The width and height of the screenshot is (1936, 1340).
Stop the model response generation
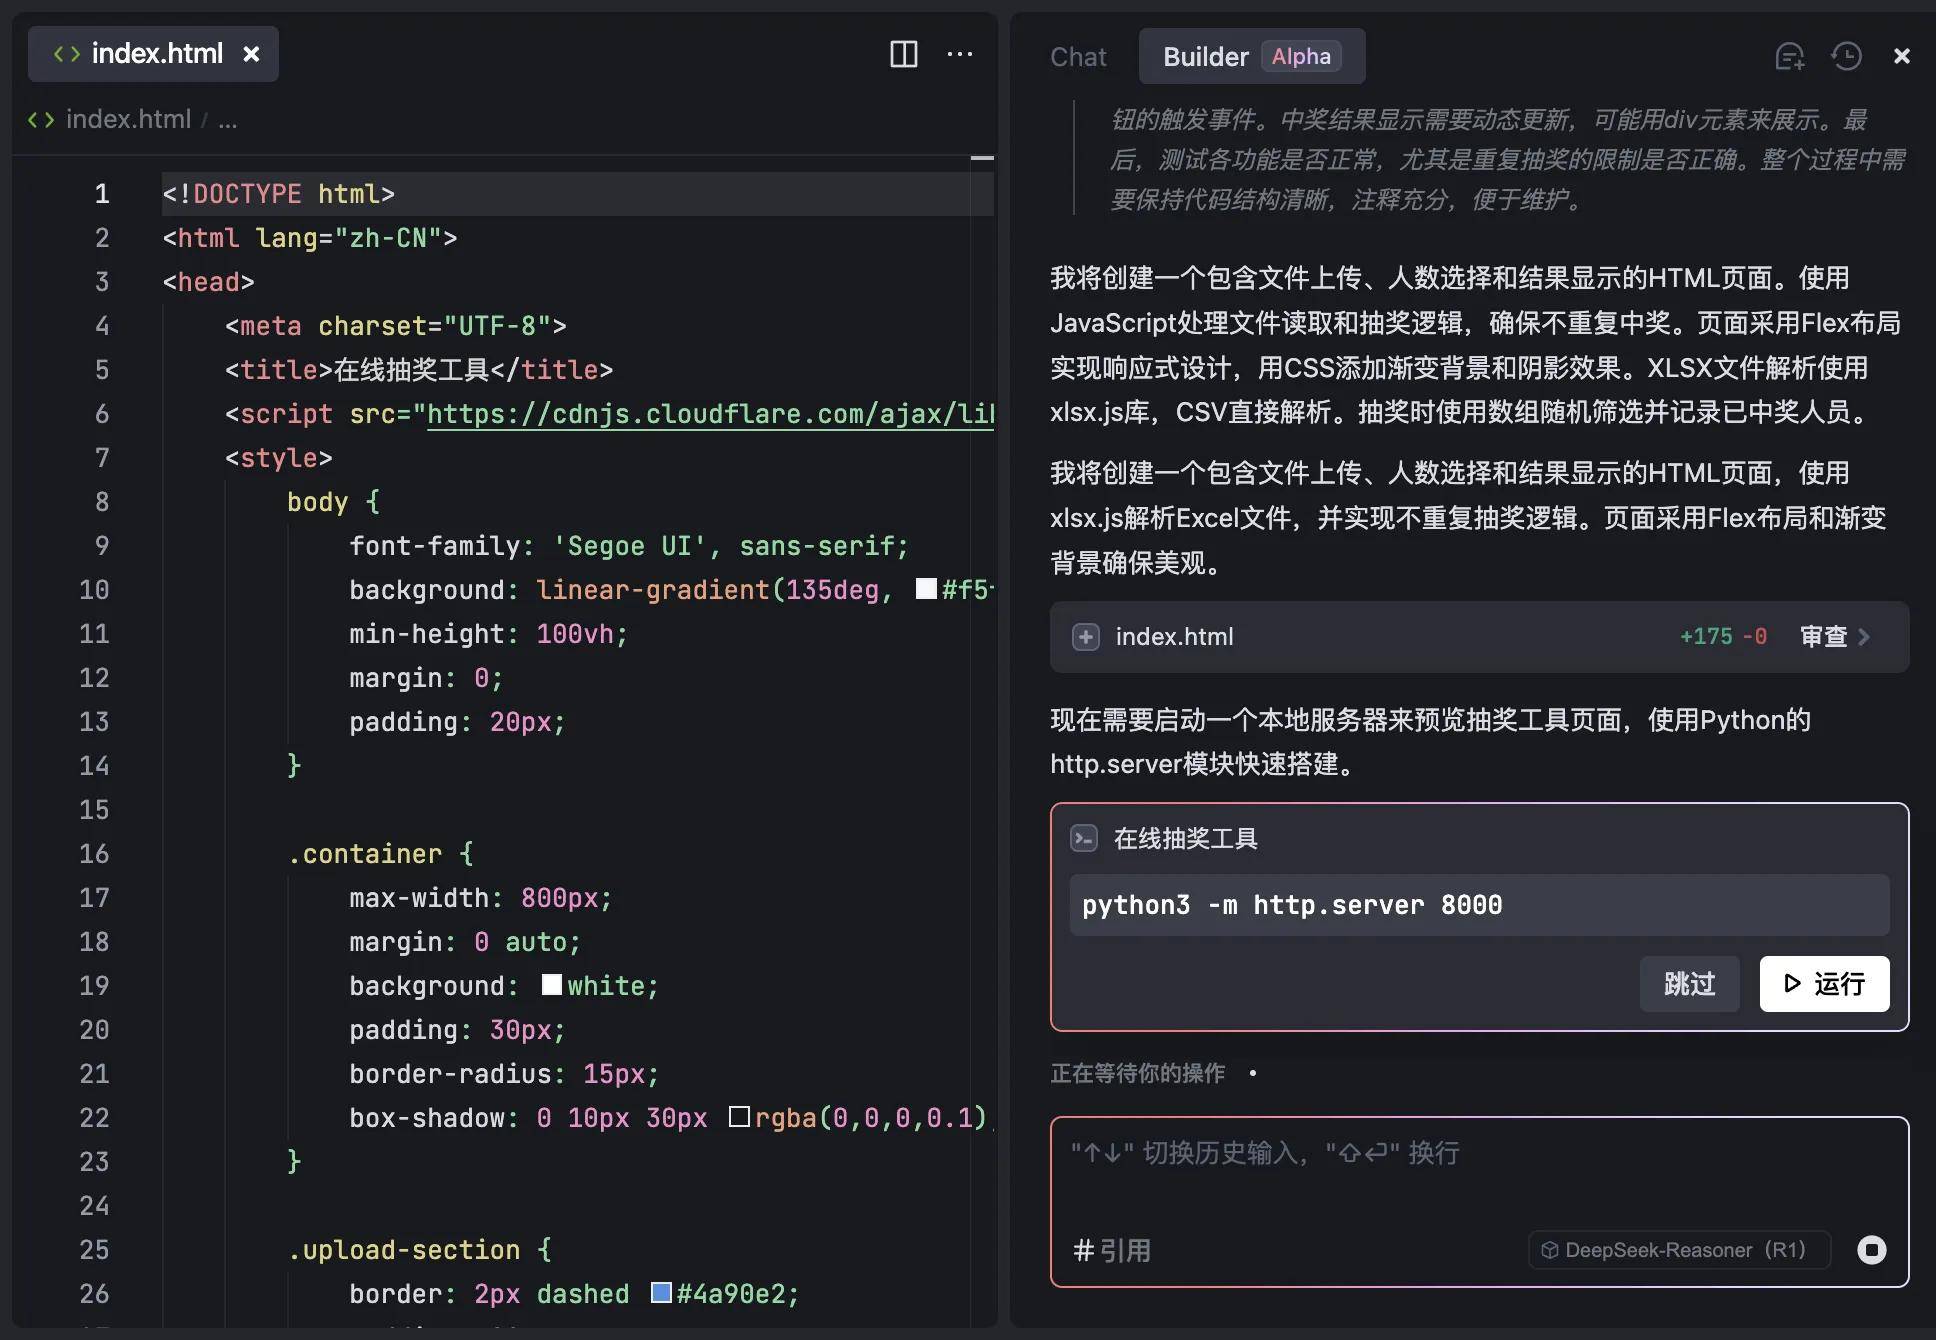[1869, 1249]
